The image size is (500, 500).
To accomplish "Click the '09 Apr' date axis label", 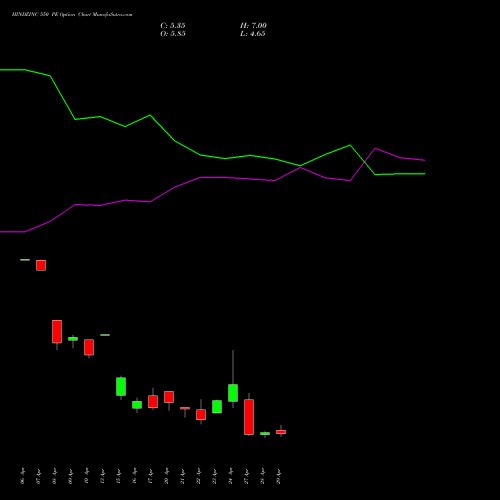I will tap(70, 476).
